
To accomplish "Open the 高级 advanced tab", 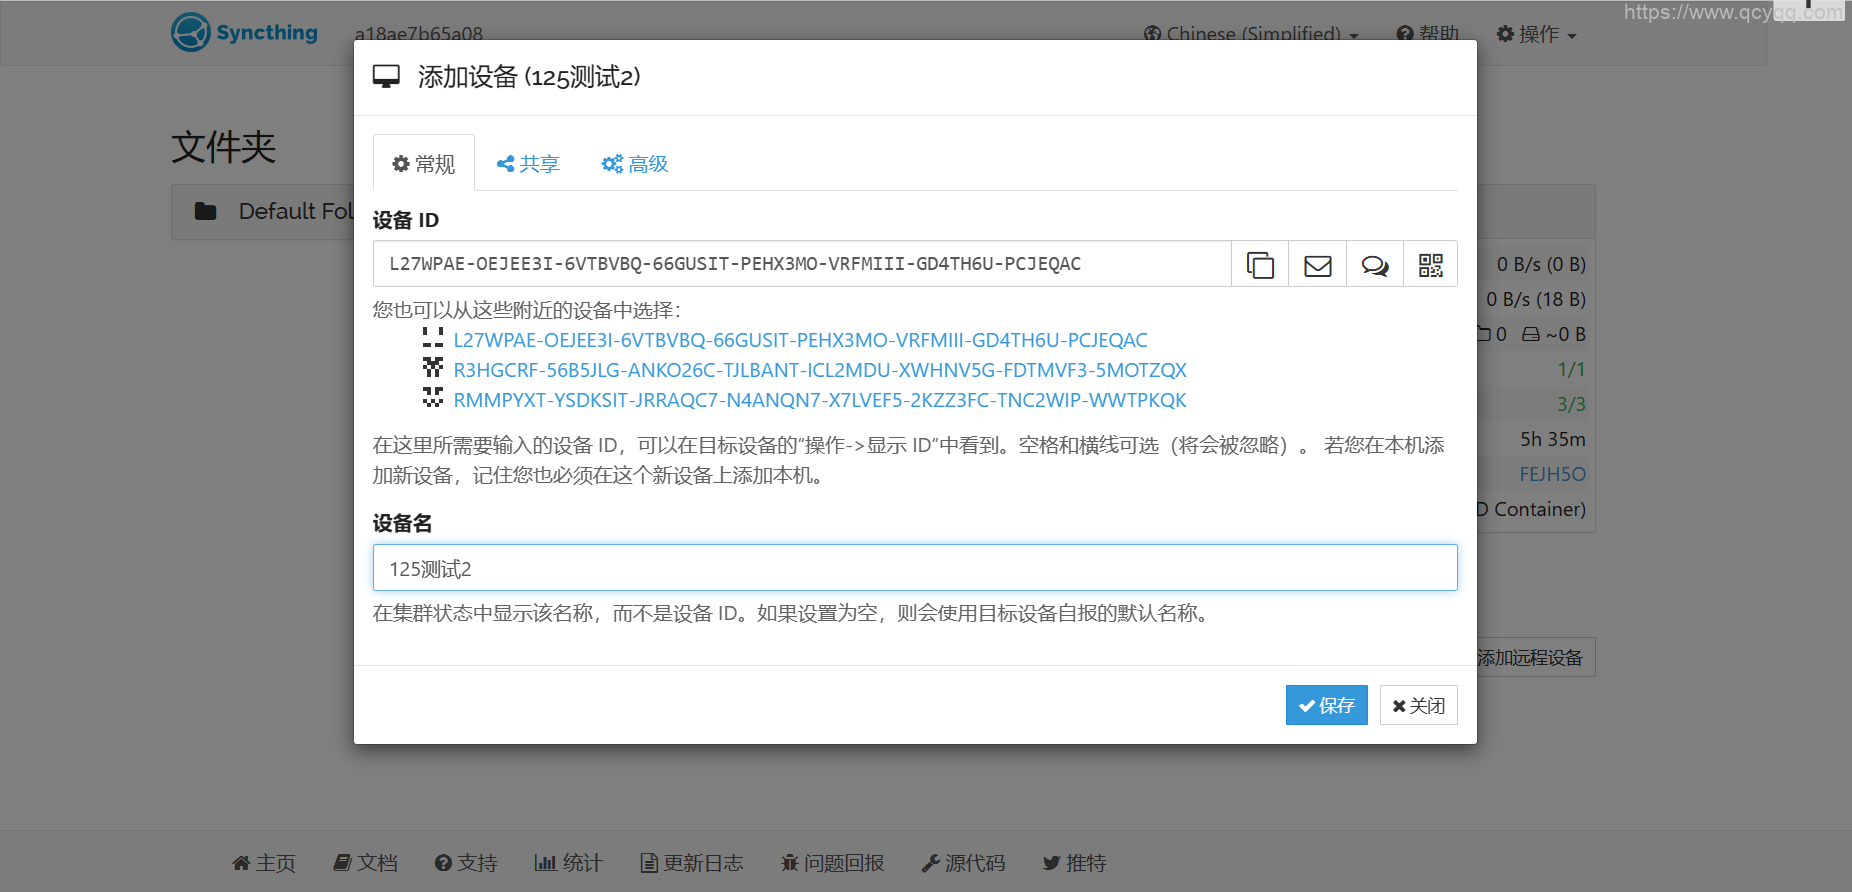I will coord(635,164).
